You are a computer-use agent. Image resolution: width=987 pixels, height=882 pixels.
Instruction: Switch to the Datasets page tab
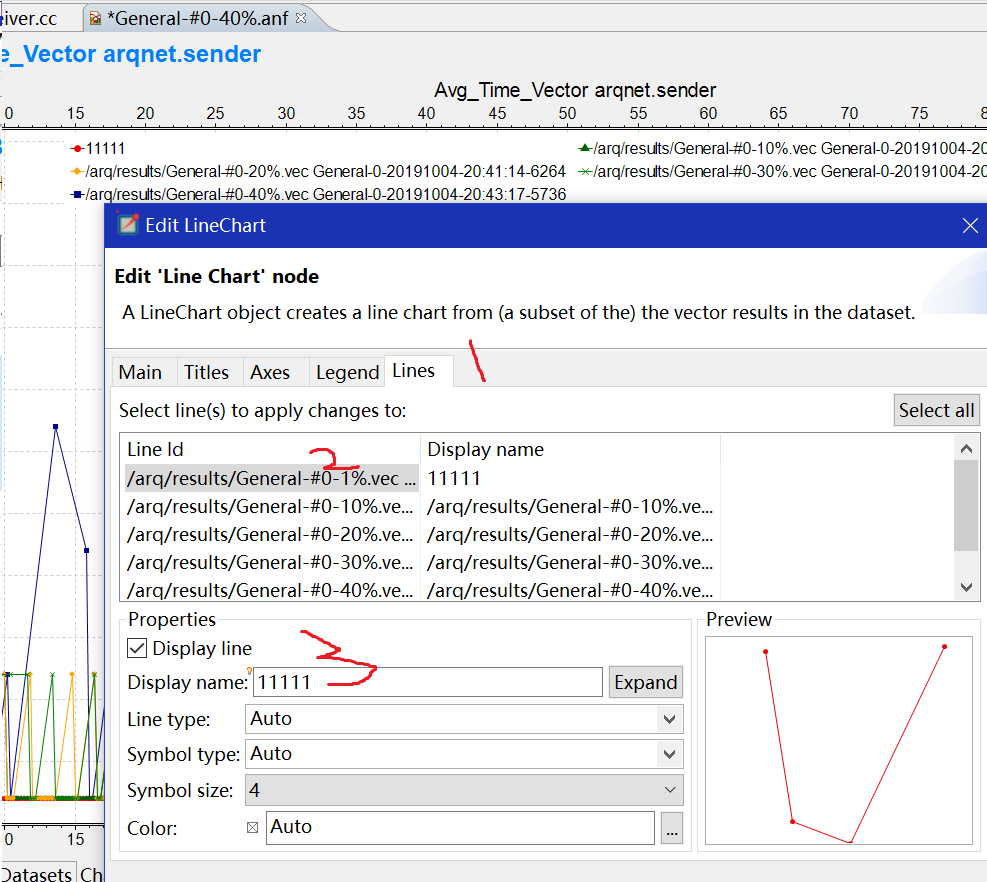click(x=38, y=873)
